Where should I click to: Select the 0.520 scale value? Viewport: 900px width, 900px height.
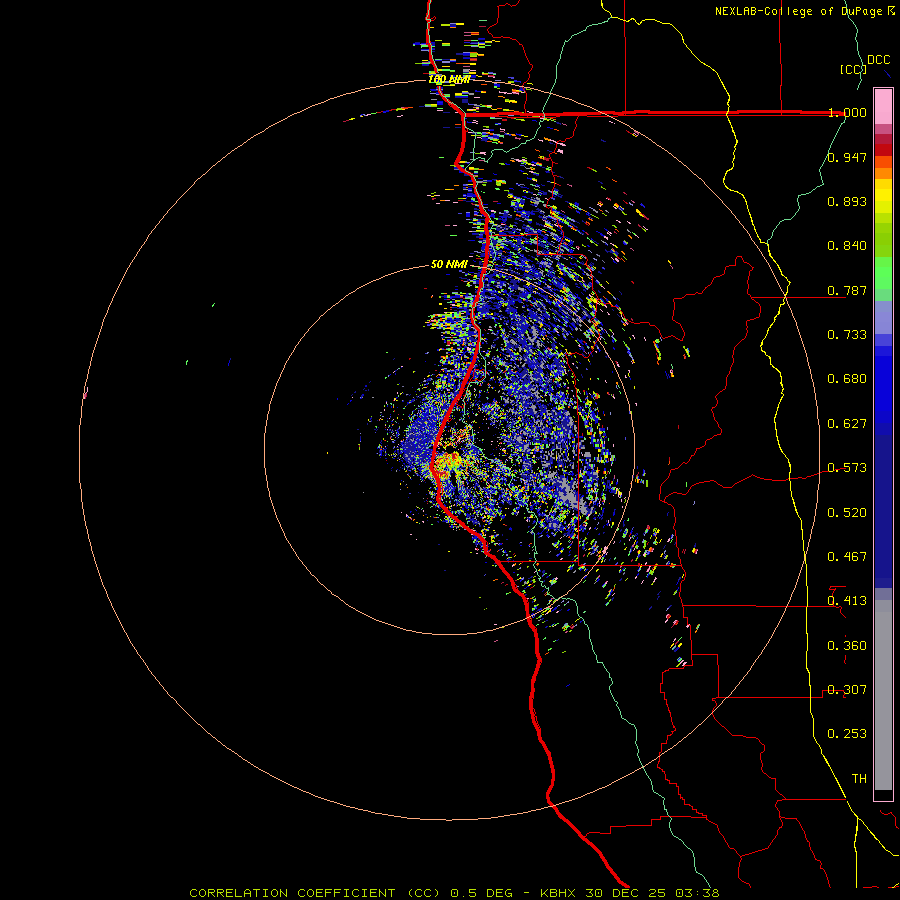tap(847, 513)
